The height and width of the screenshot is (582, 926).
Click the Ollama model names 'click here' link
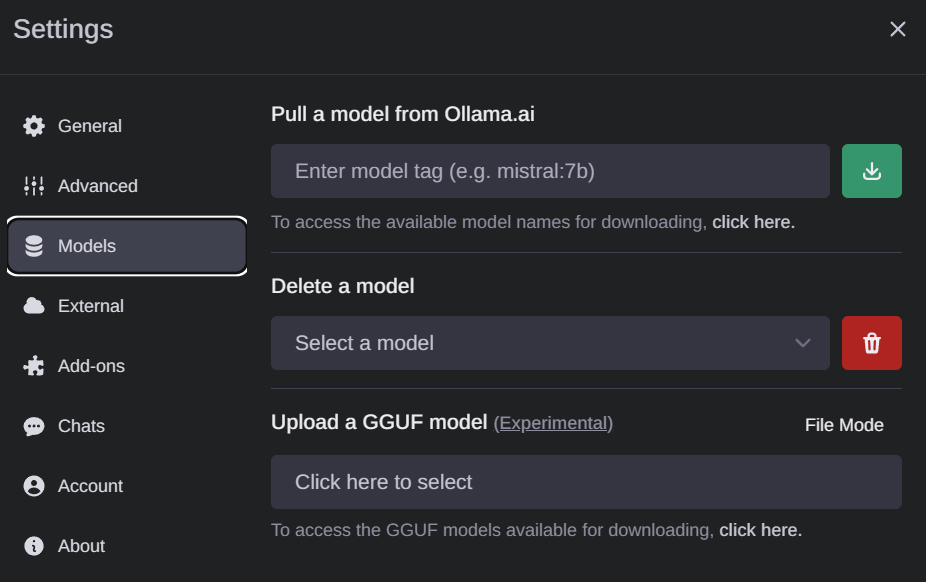pyautogui.click(x=753, y=222)
